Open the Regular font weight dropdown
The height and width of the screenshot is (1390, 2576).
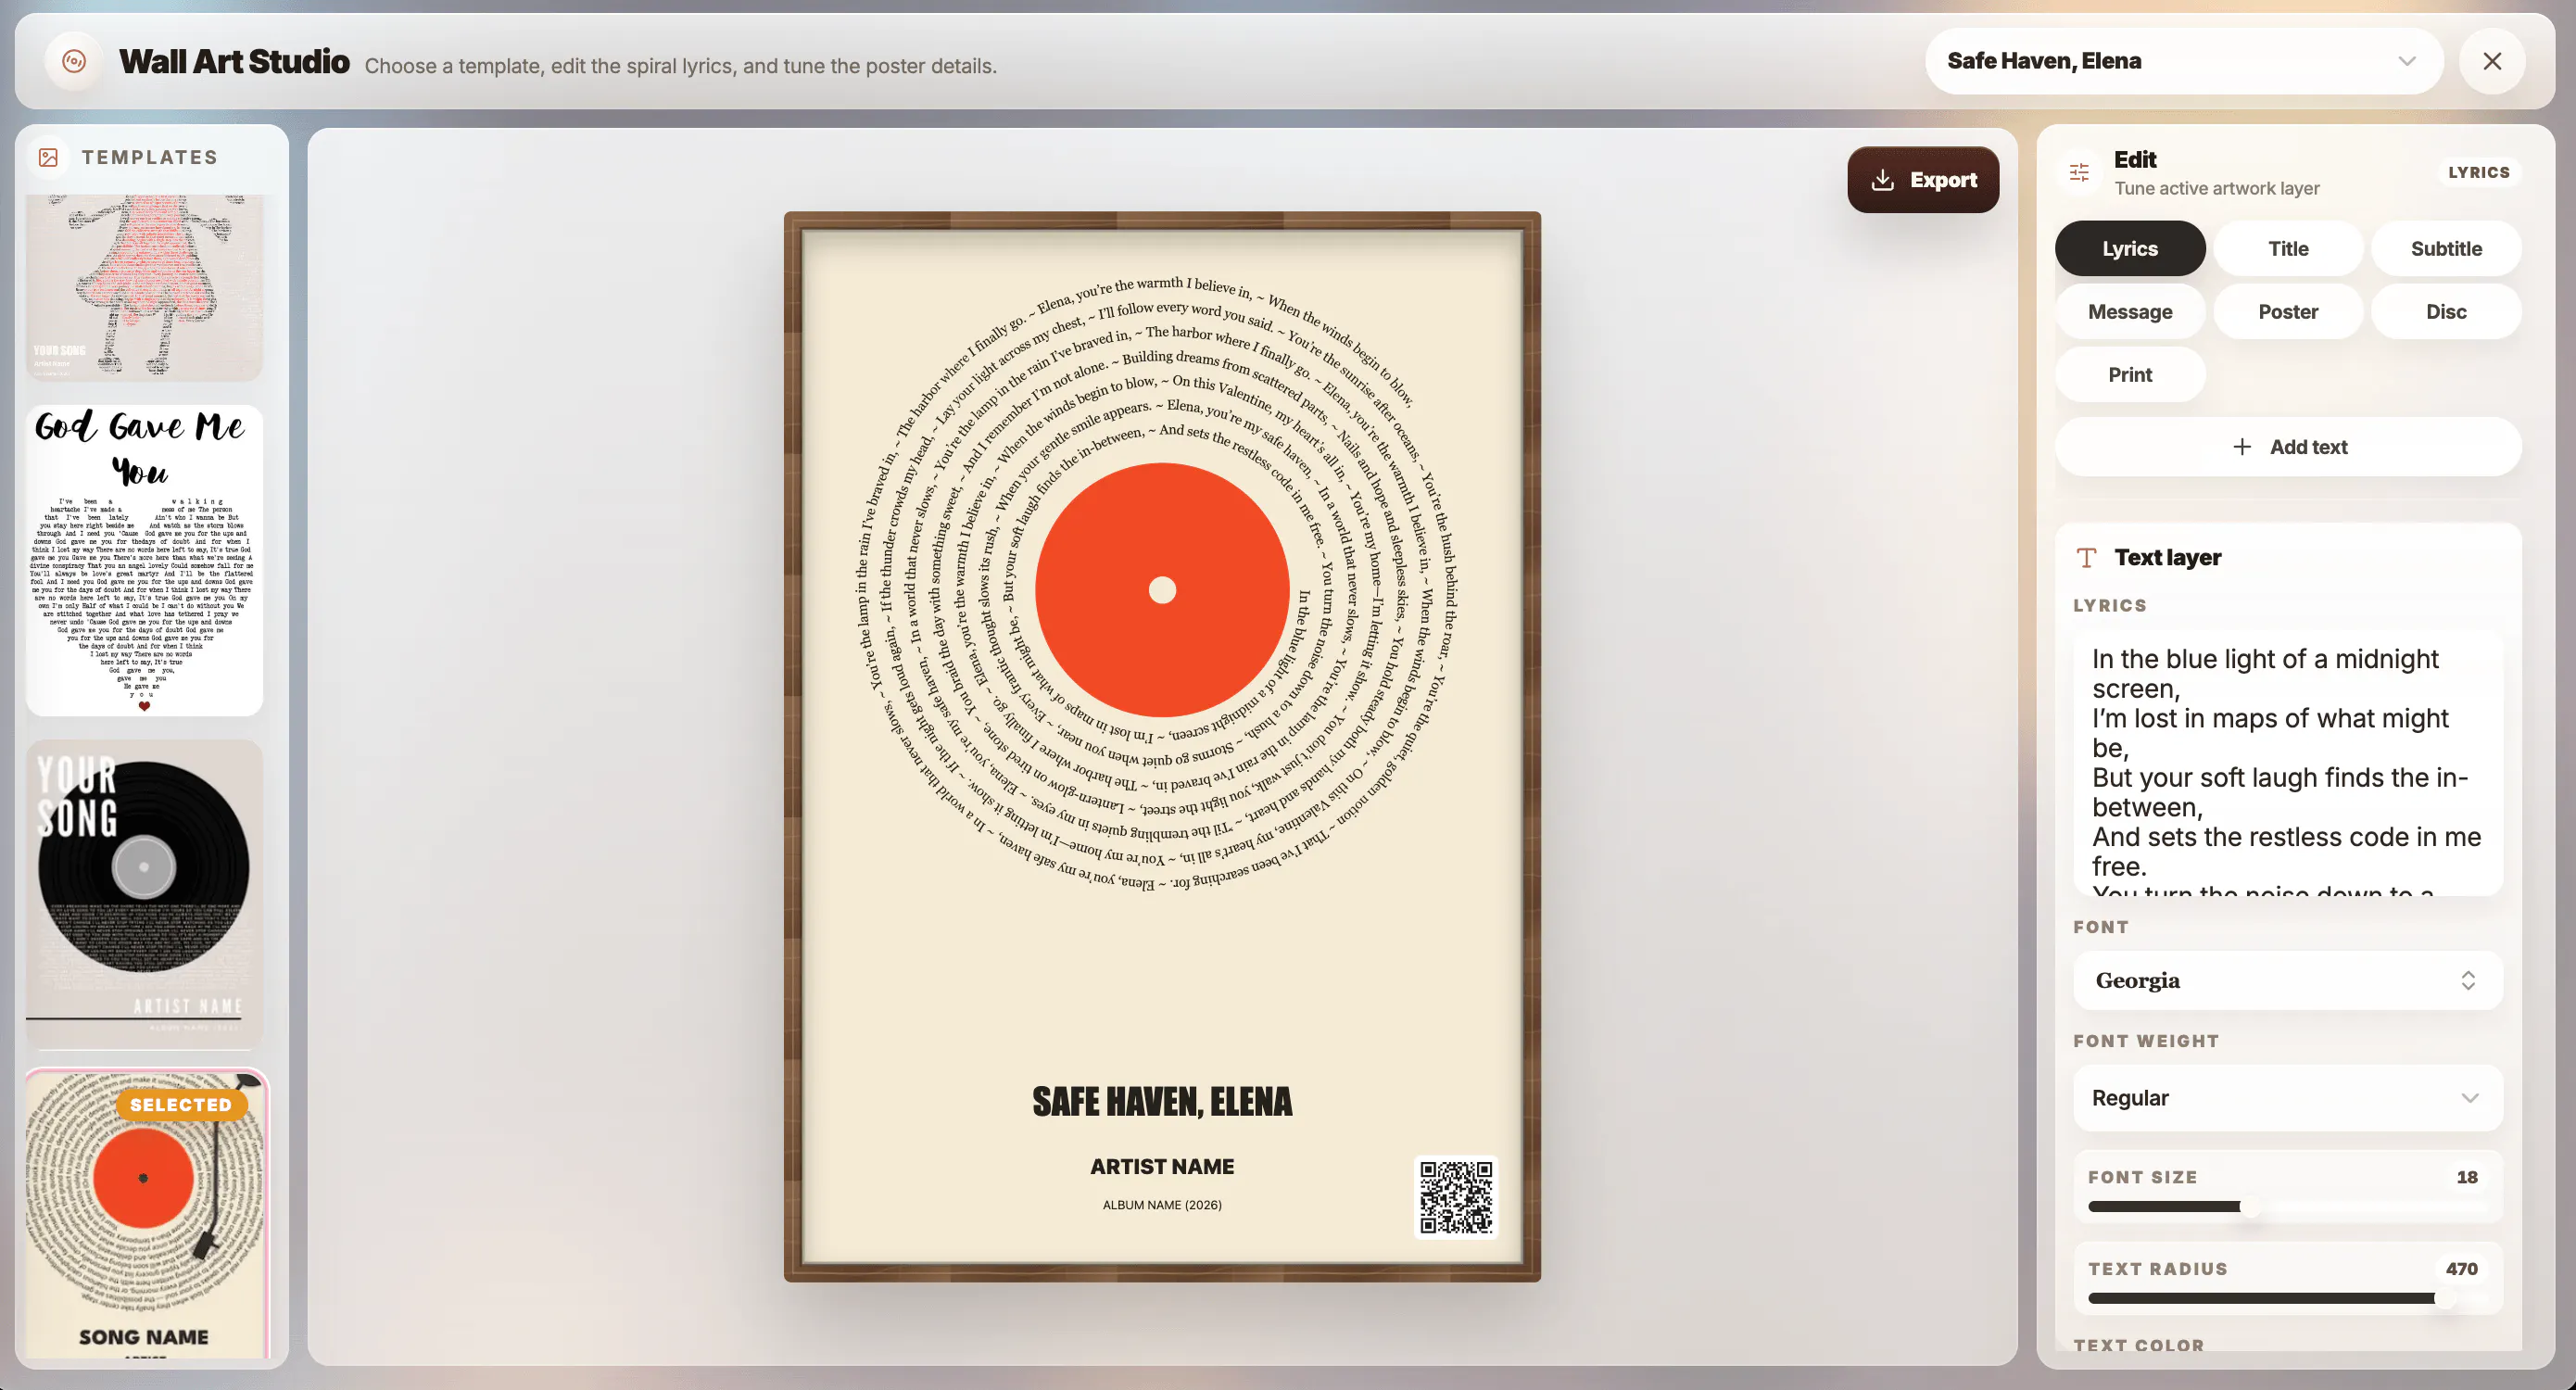coord(2288,1097)
